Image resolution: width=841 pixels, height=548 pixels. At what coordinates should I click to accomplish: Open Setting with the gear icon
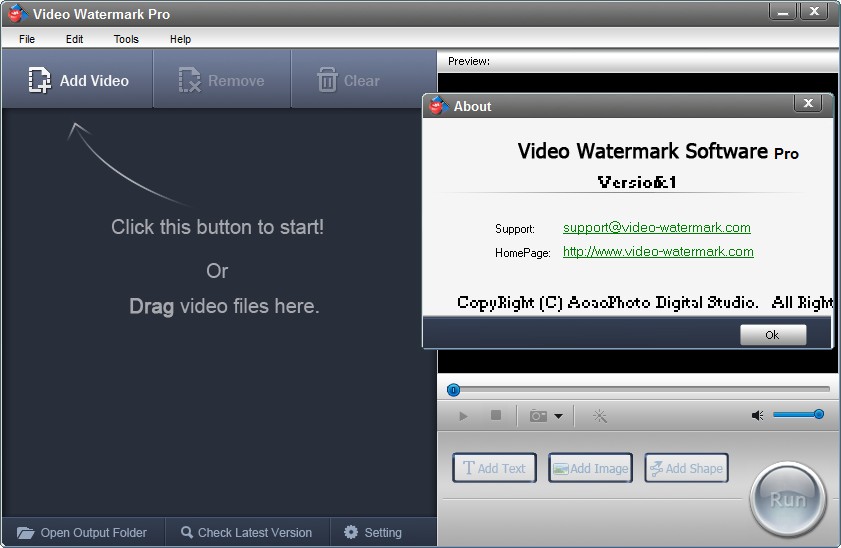[x=373, y=532]
